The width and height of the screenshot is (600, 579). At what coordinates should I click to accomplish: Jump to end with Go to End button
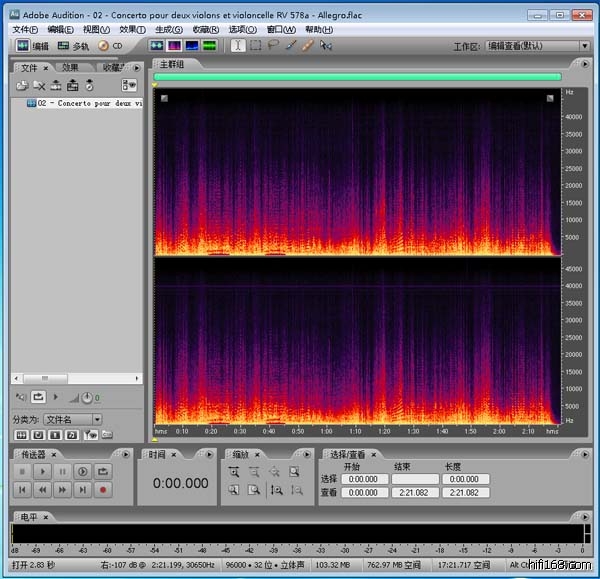82,490
